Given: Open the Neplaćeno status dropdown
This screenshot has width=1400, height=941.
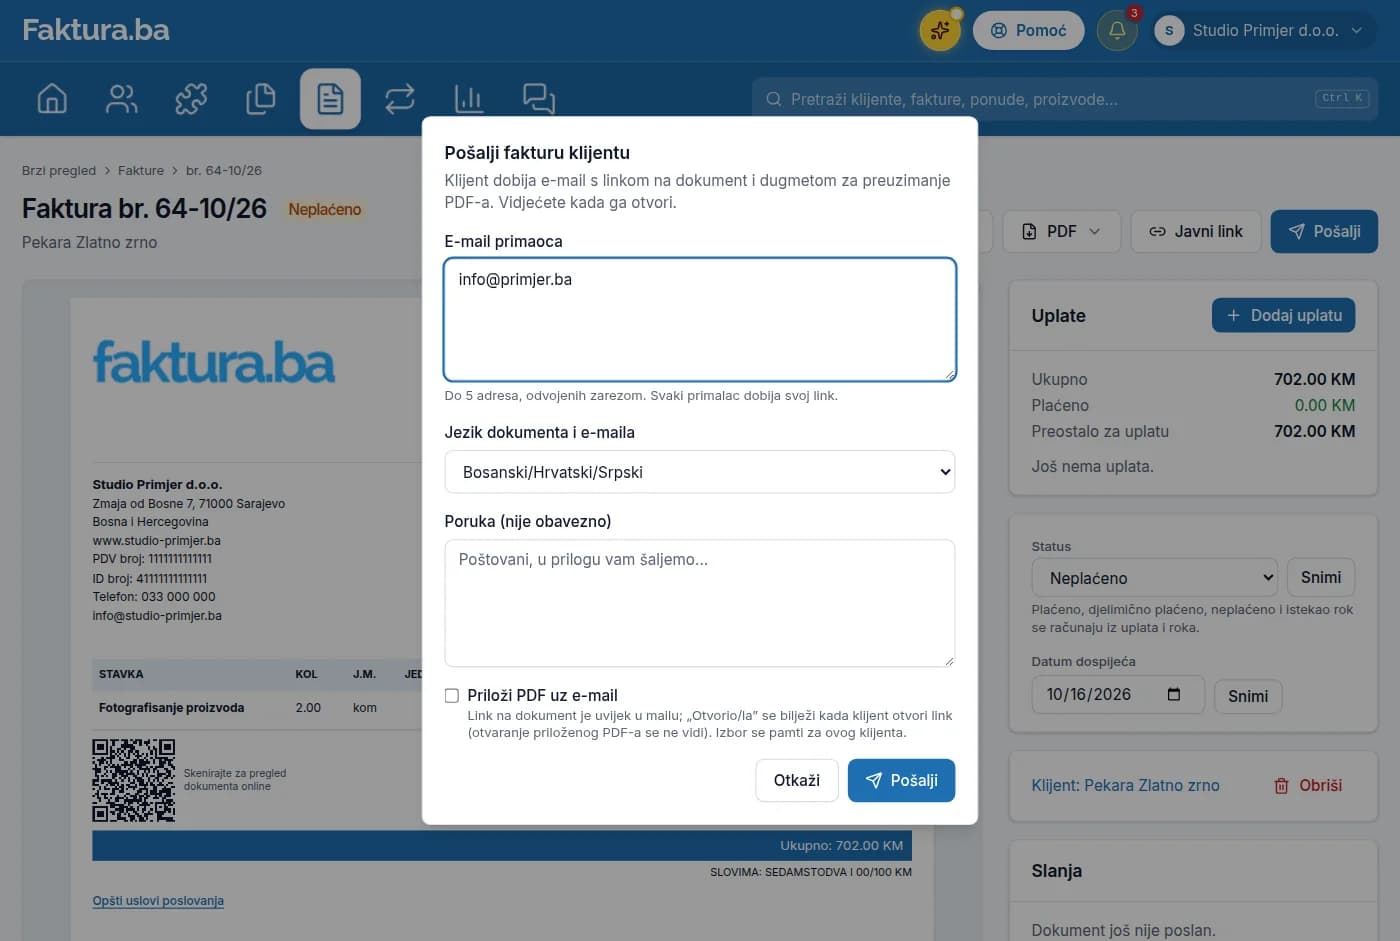Looking at the screenshot, I should [1155, 578].
